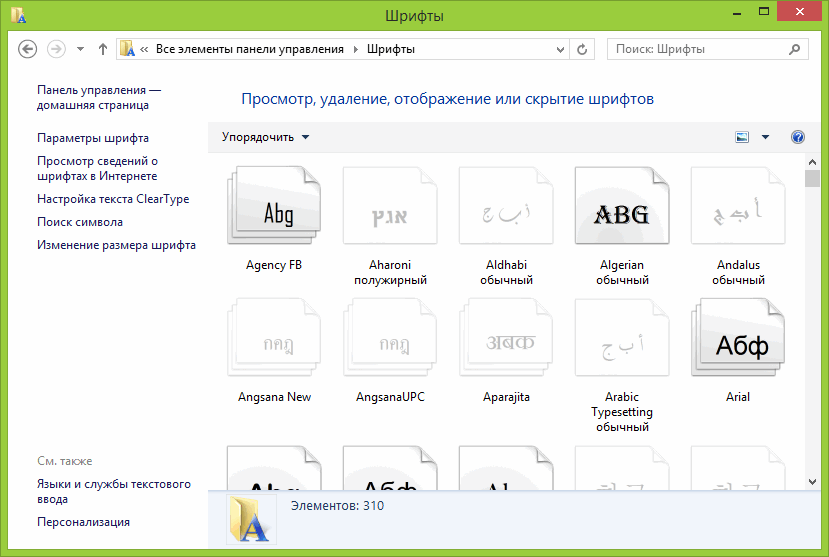Screen dimensions: 829x557
Task: Open the address bar history dropdown
Action: (558, 49)
